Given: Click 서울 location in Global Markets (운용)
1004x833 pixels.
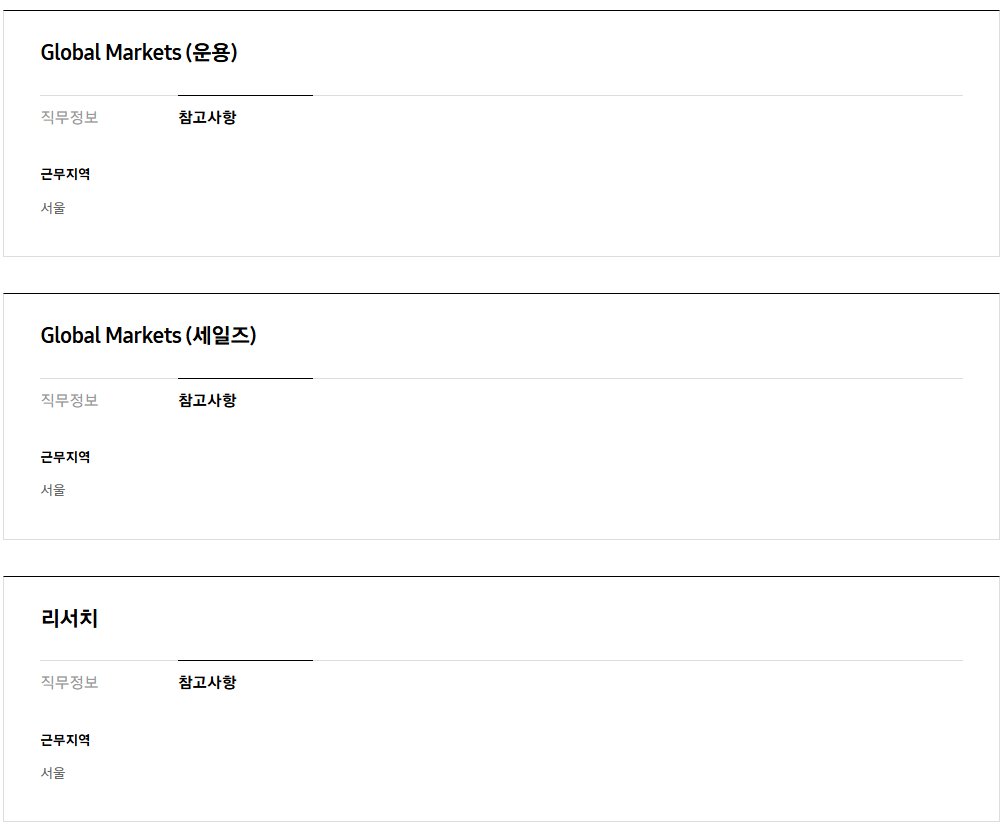Looking at the screenshot, I should coord(53,208).
